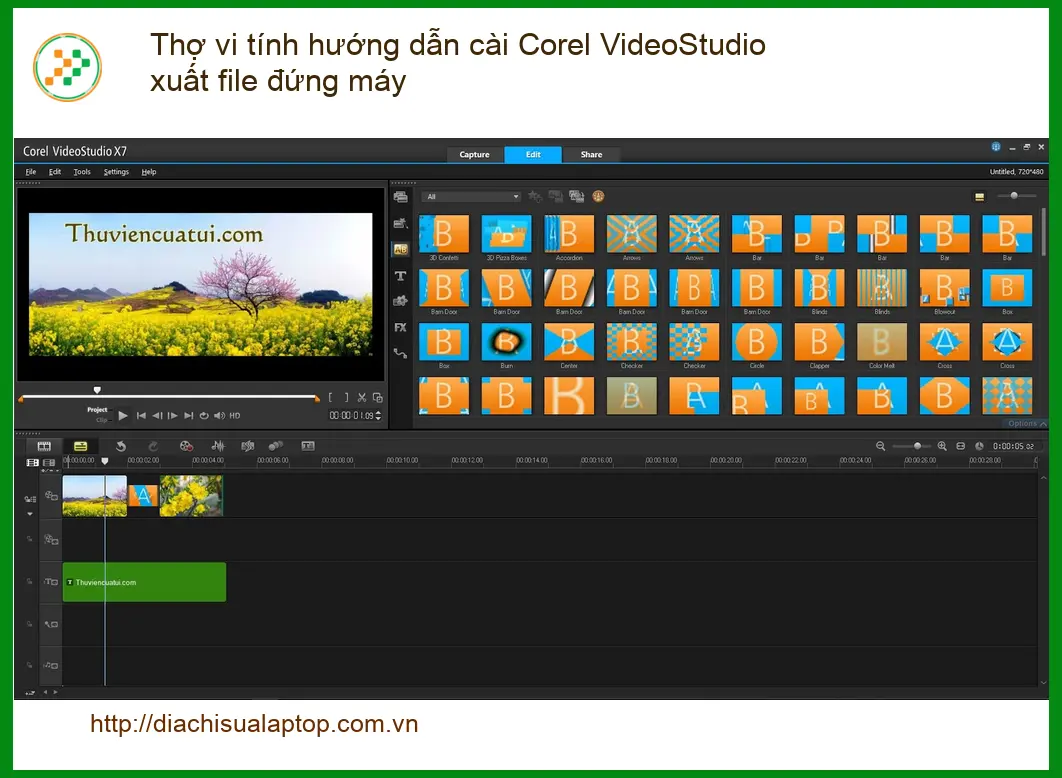
Task: Zoom out the timeline magnifier
Action: click(x=880, y=446)
